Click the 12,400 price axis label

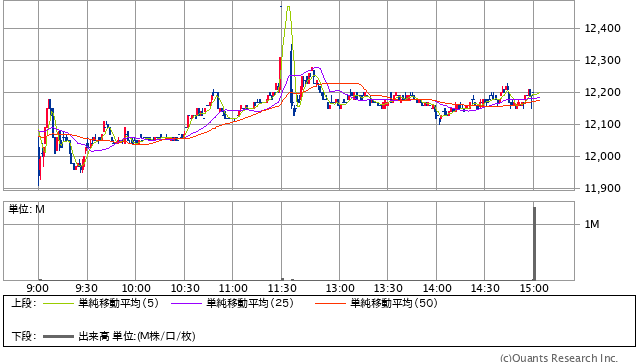(602, 28)
